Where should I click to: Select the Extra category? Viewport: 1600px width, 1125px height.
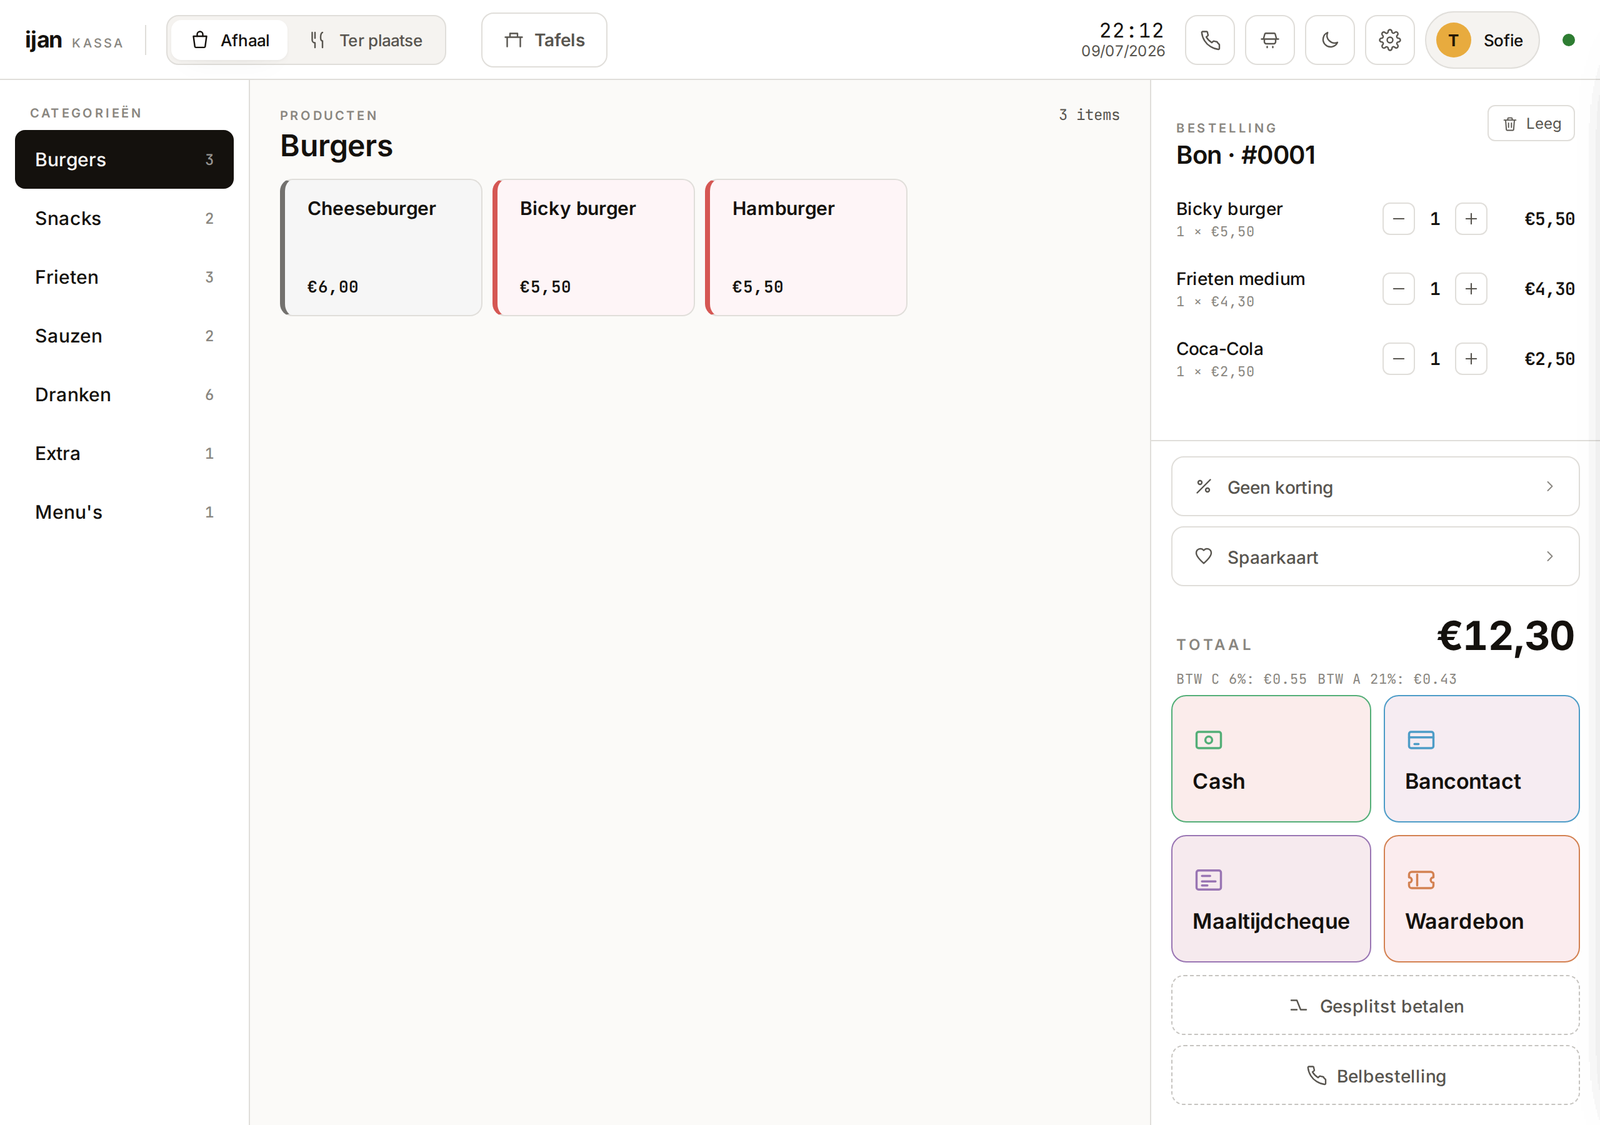[124, 453]
